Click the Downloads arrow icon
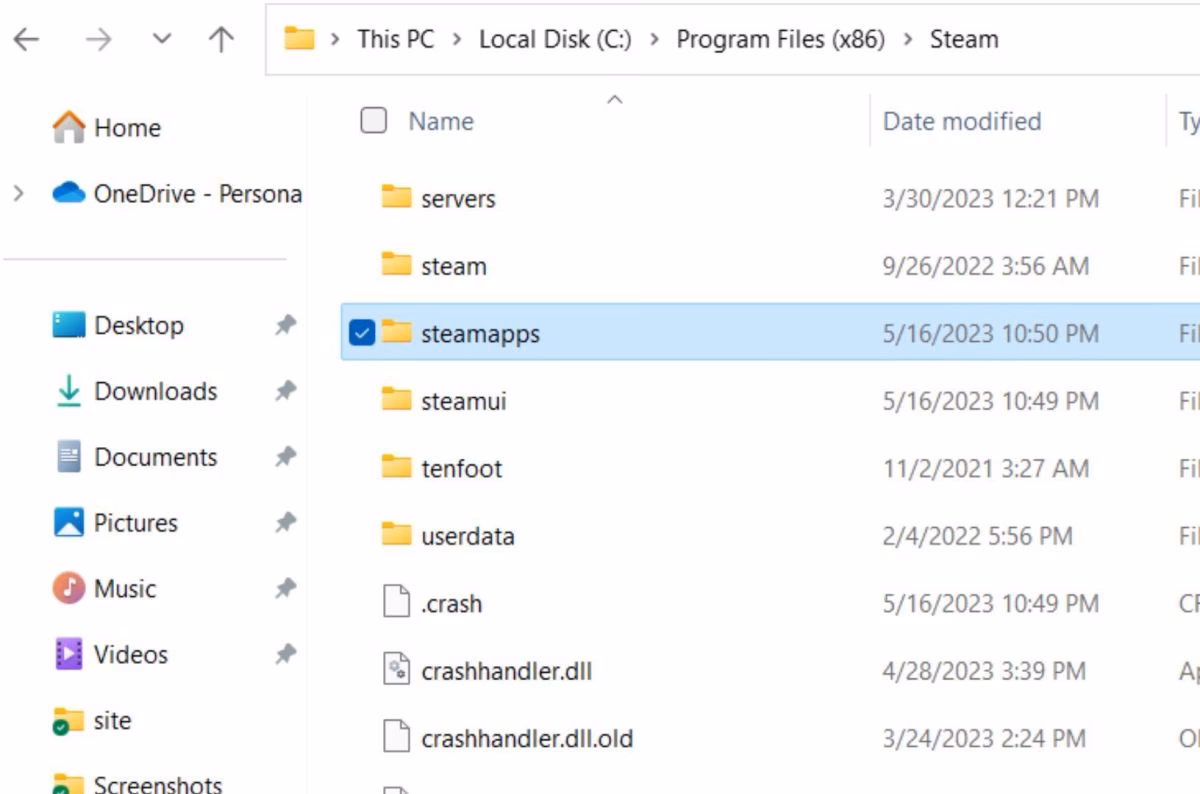This screenshot has height=794, width=1200. coord(69,391)
